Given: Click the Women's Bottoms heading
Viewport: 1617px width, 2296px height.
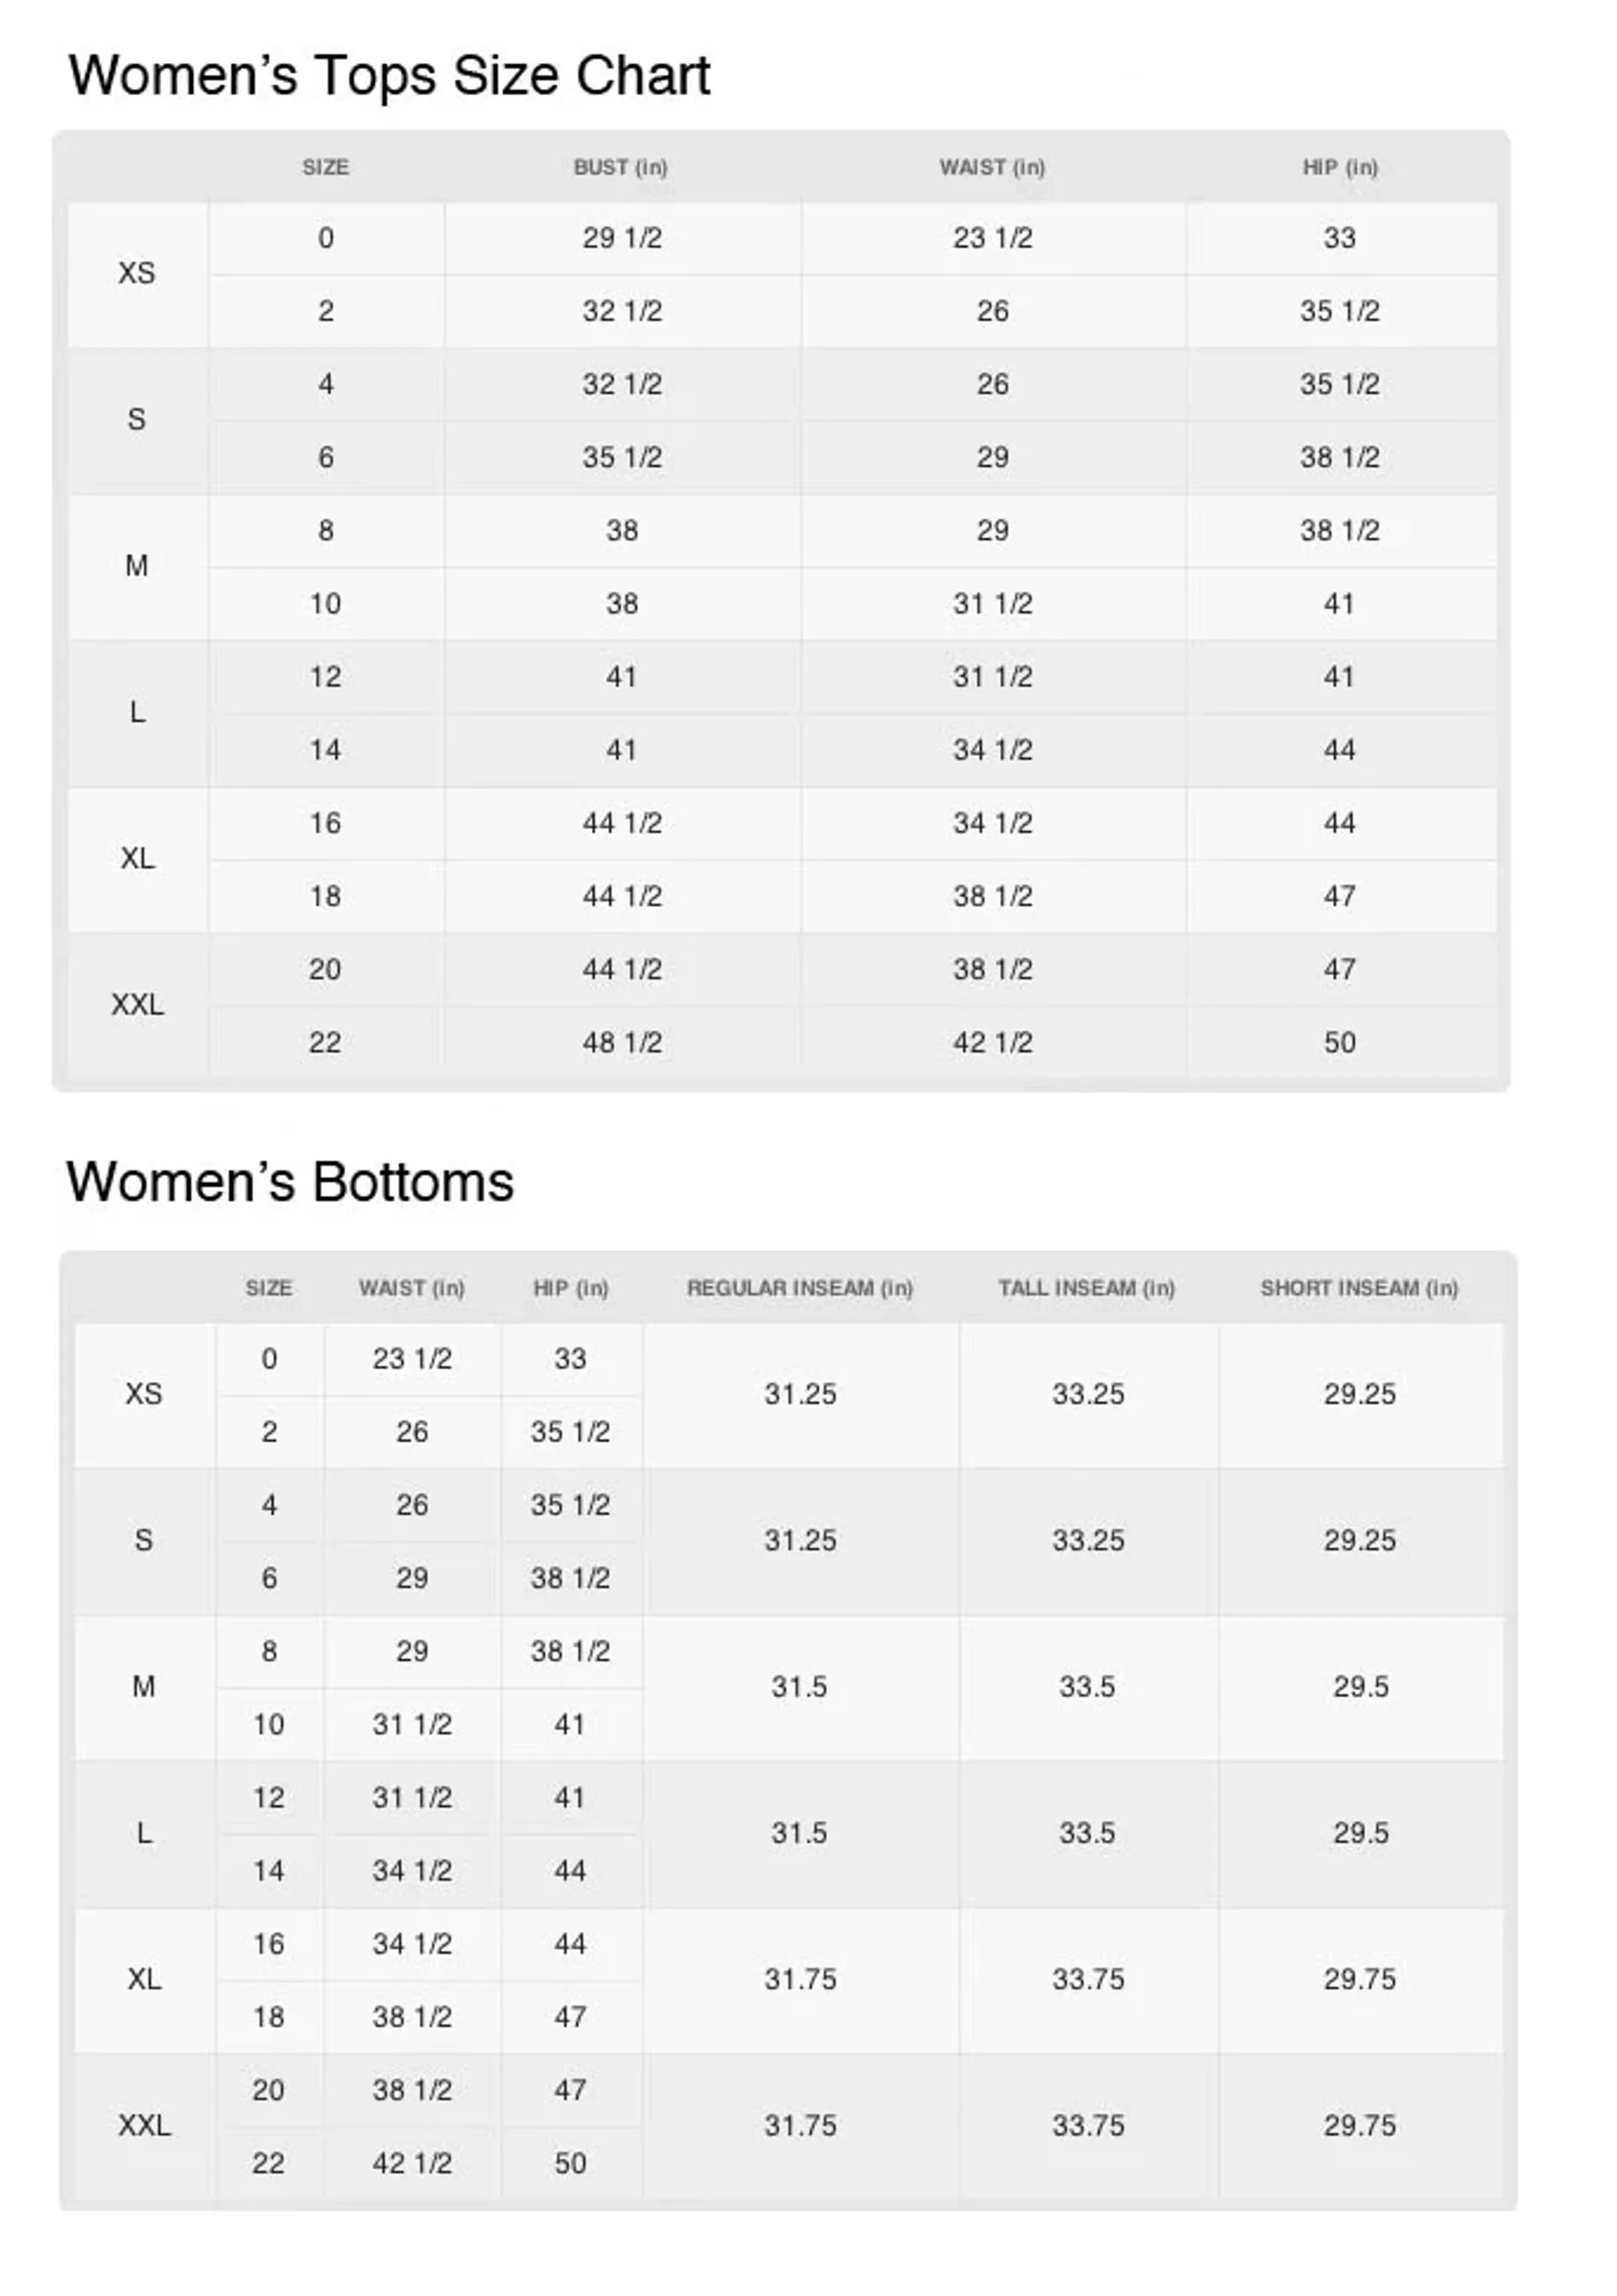Looking at the screenshot, I should (290, 1182).
